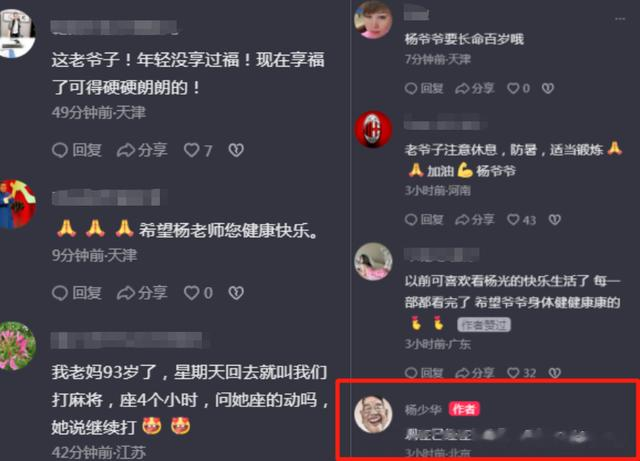The height and width of the screenshot is (461, 640).
Task: Open the AC Milan logo avatar profile
Action: [373, 129]
